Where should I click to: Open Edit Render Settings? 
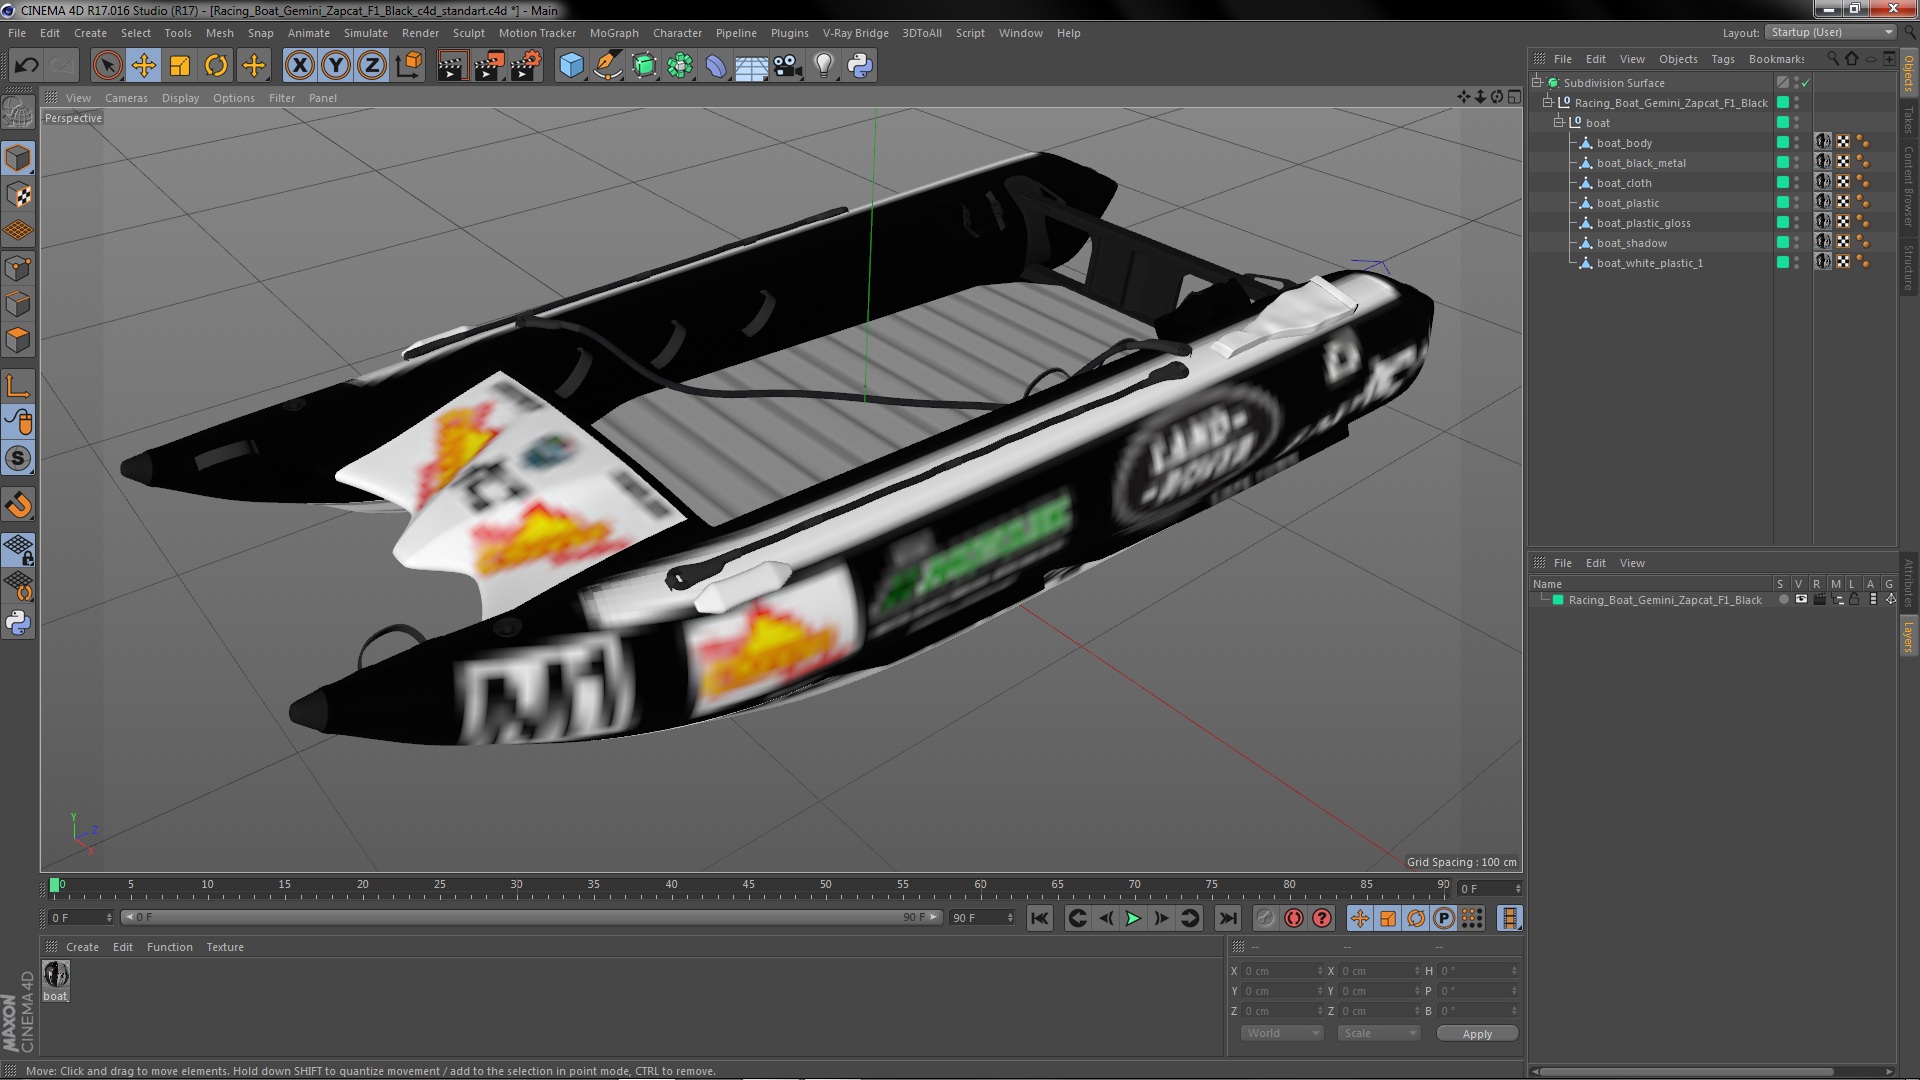click(525, 66)
